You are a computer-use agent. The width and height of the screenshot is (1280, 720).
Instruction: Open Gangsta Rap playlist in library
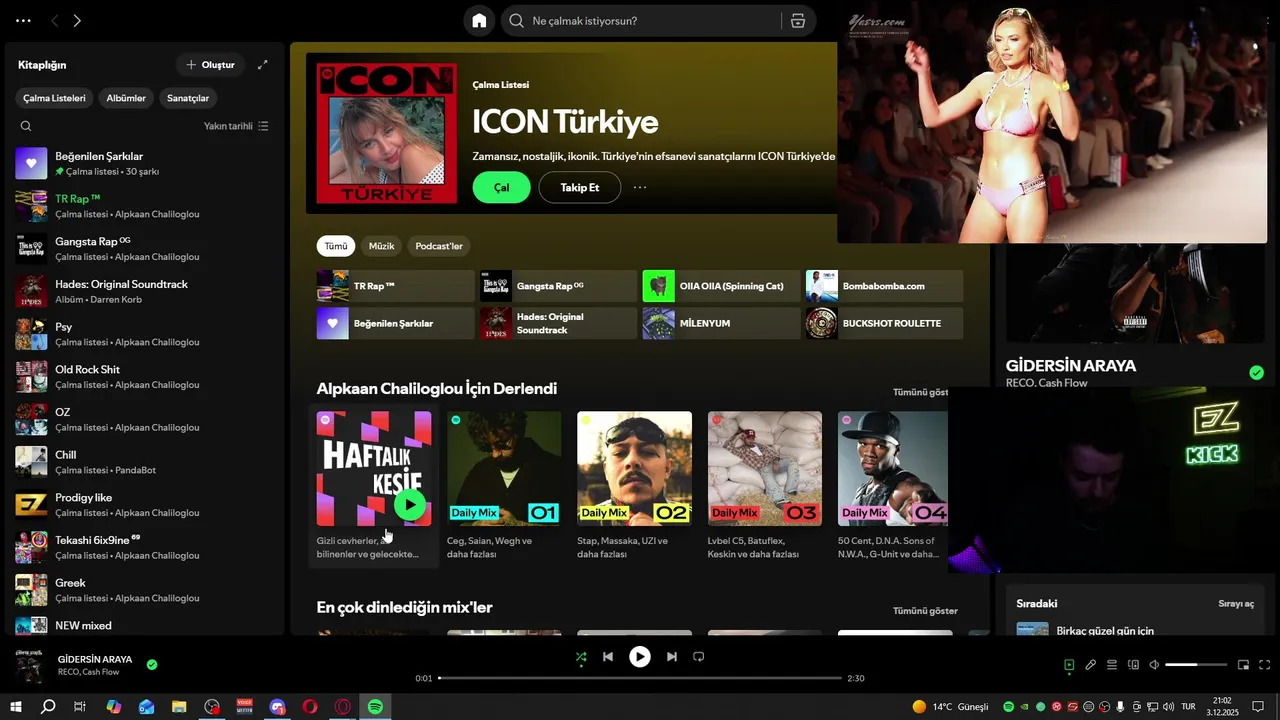pyautogui.click(x=145, y=248)
